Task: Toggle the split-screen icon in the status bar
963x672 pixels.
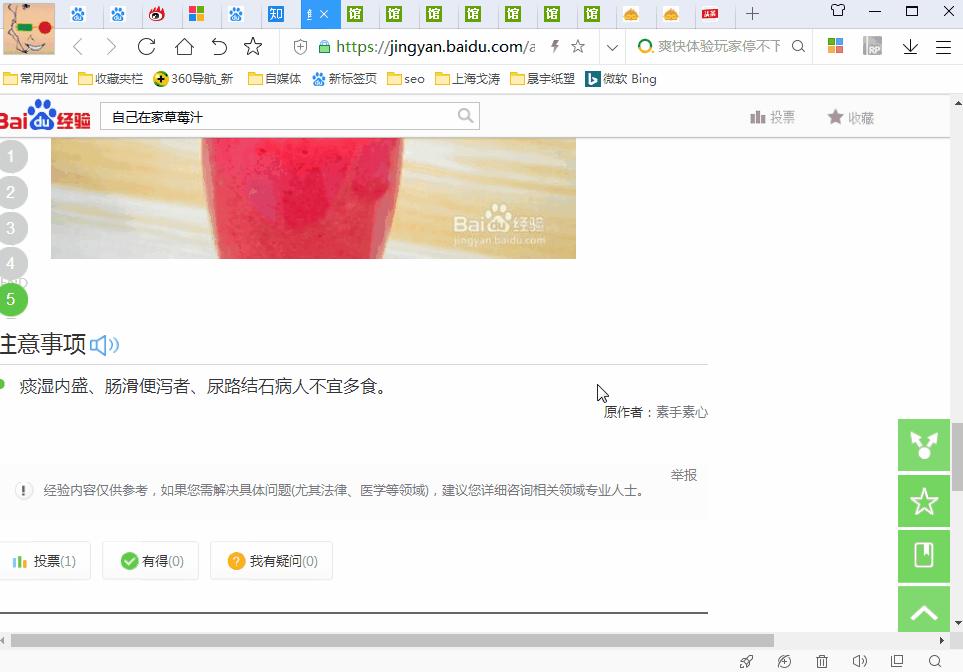Action: [x=896, y=661]
